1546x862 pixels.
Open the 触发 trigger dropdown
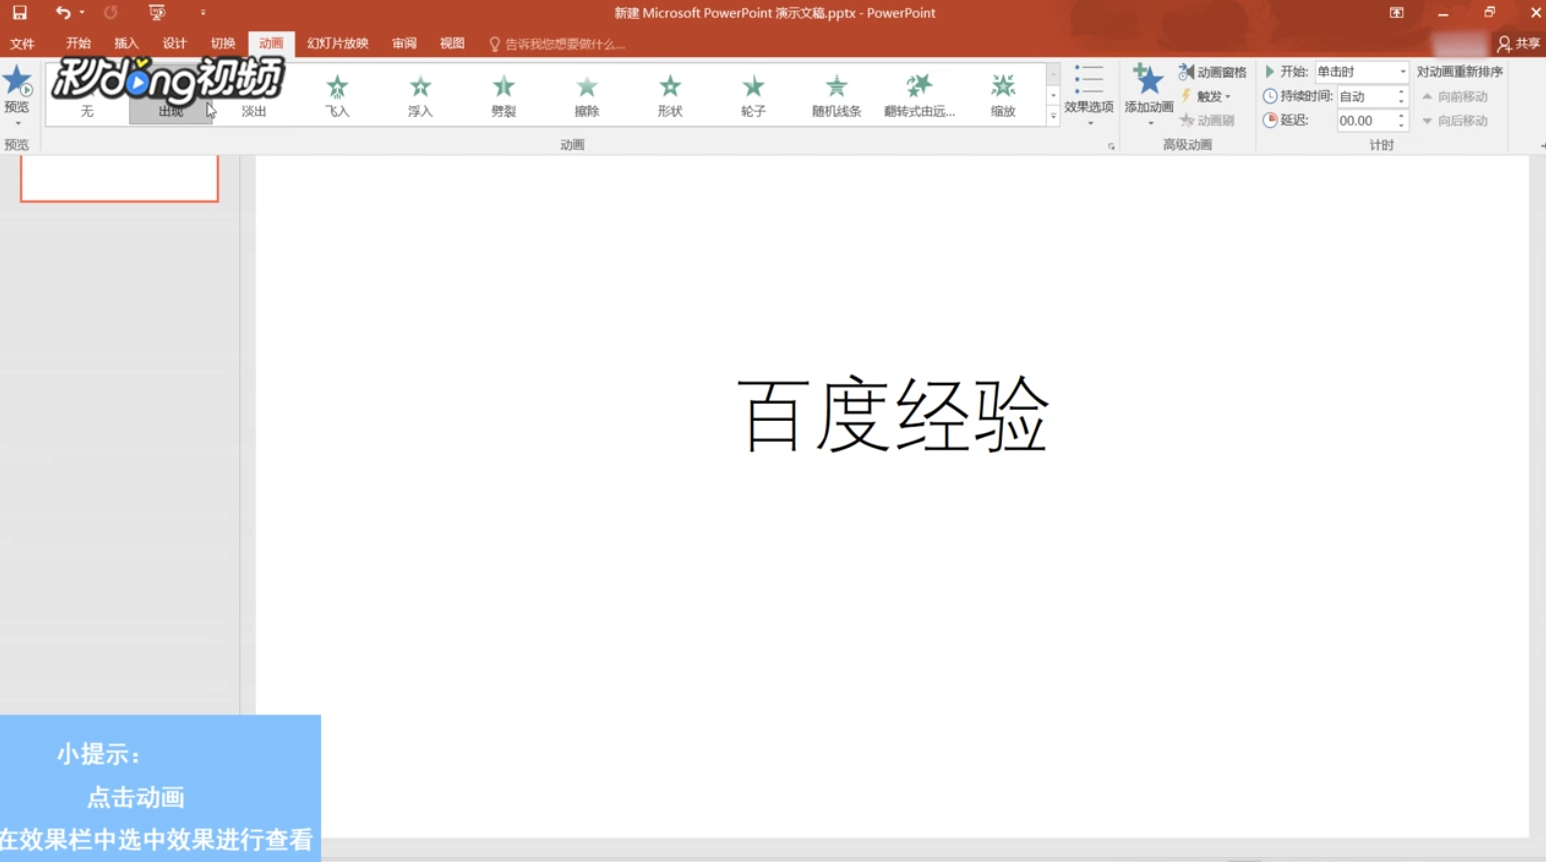(1205, 96)
